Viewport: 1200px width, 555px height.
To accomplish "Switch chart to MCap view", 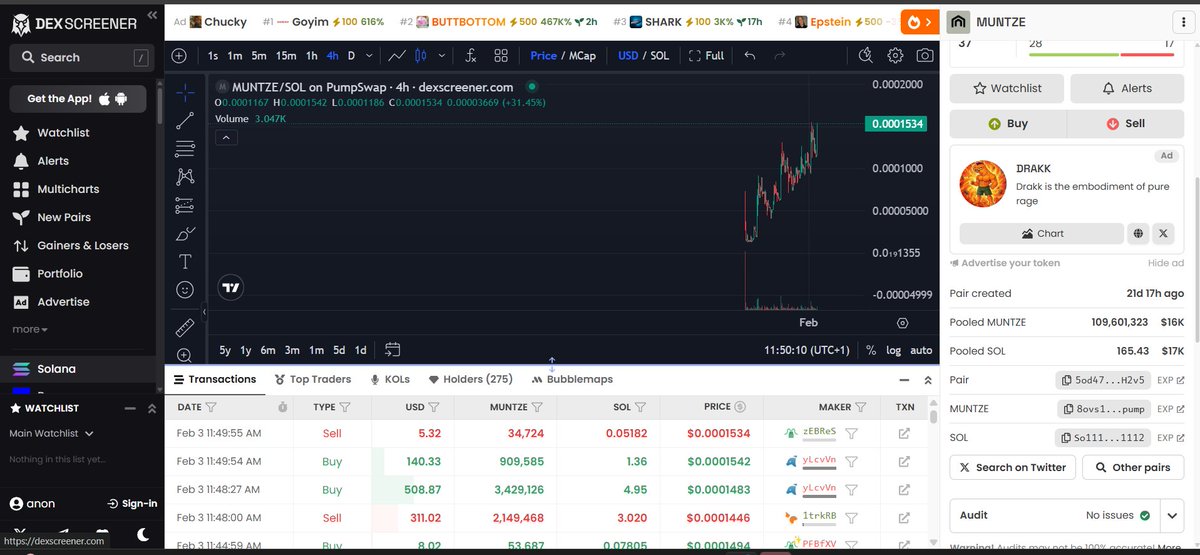I will point(582,56).
